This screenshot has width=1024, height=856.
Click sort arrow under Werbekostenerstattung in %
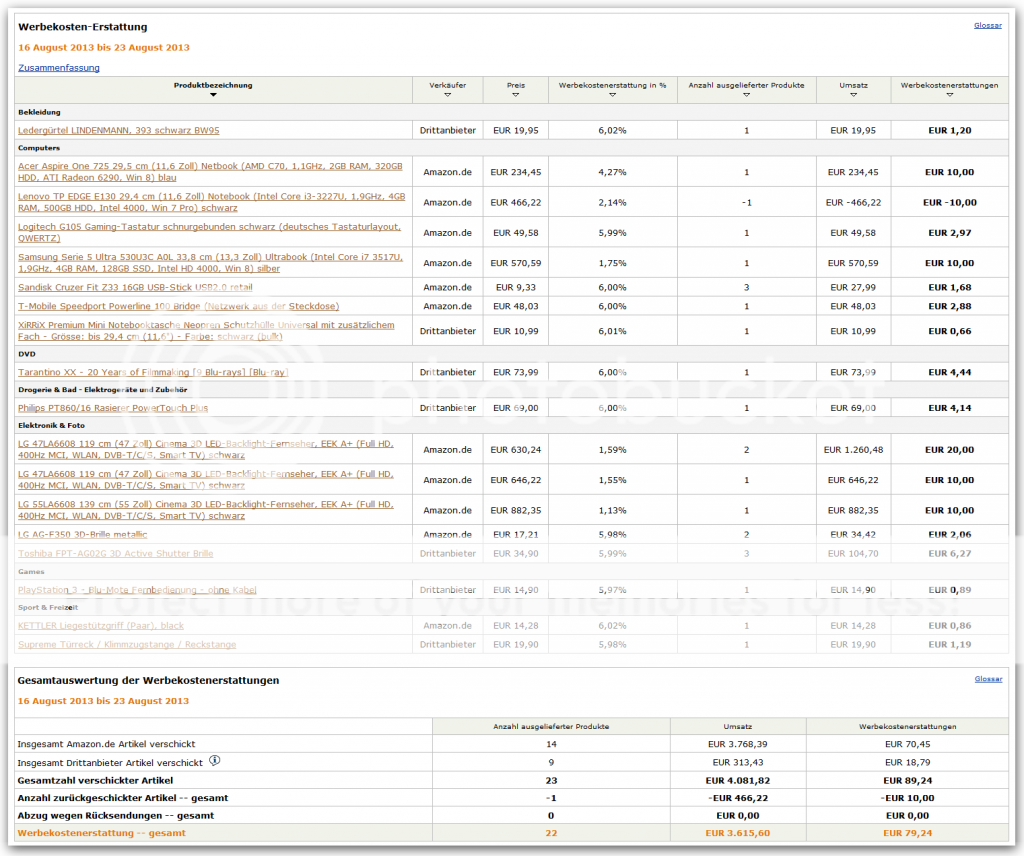[612, 95]
